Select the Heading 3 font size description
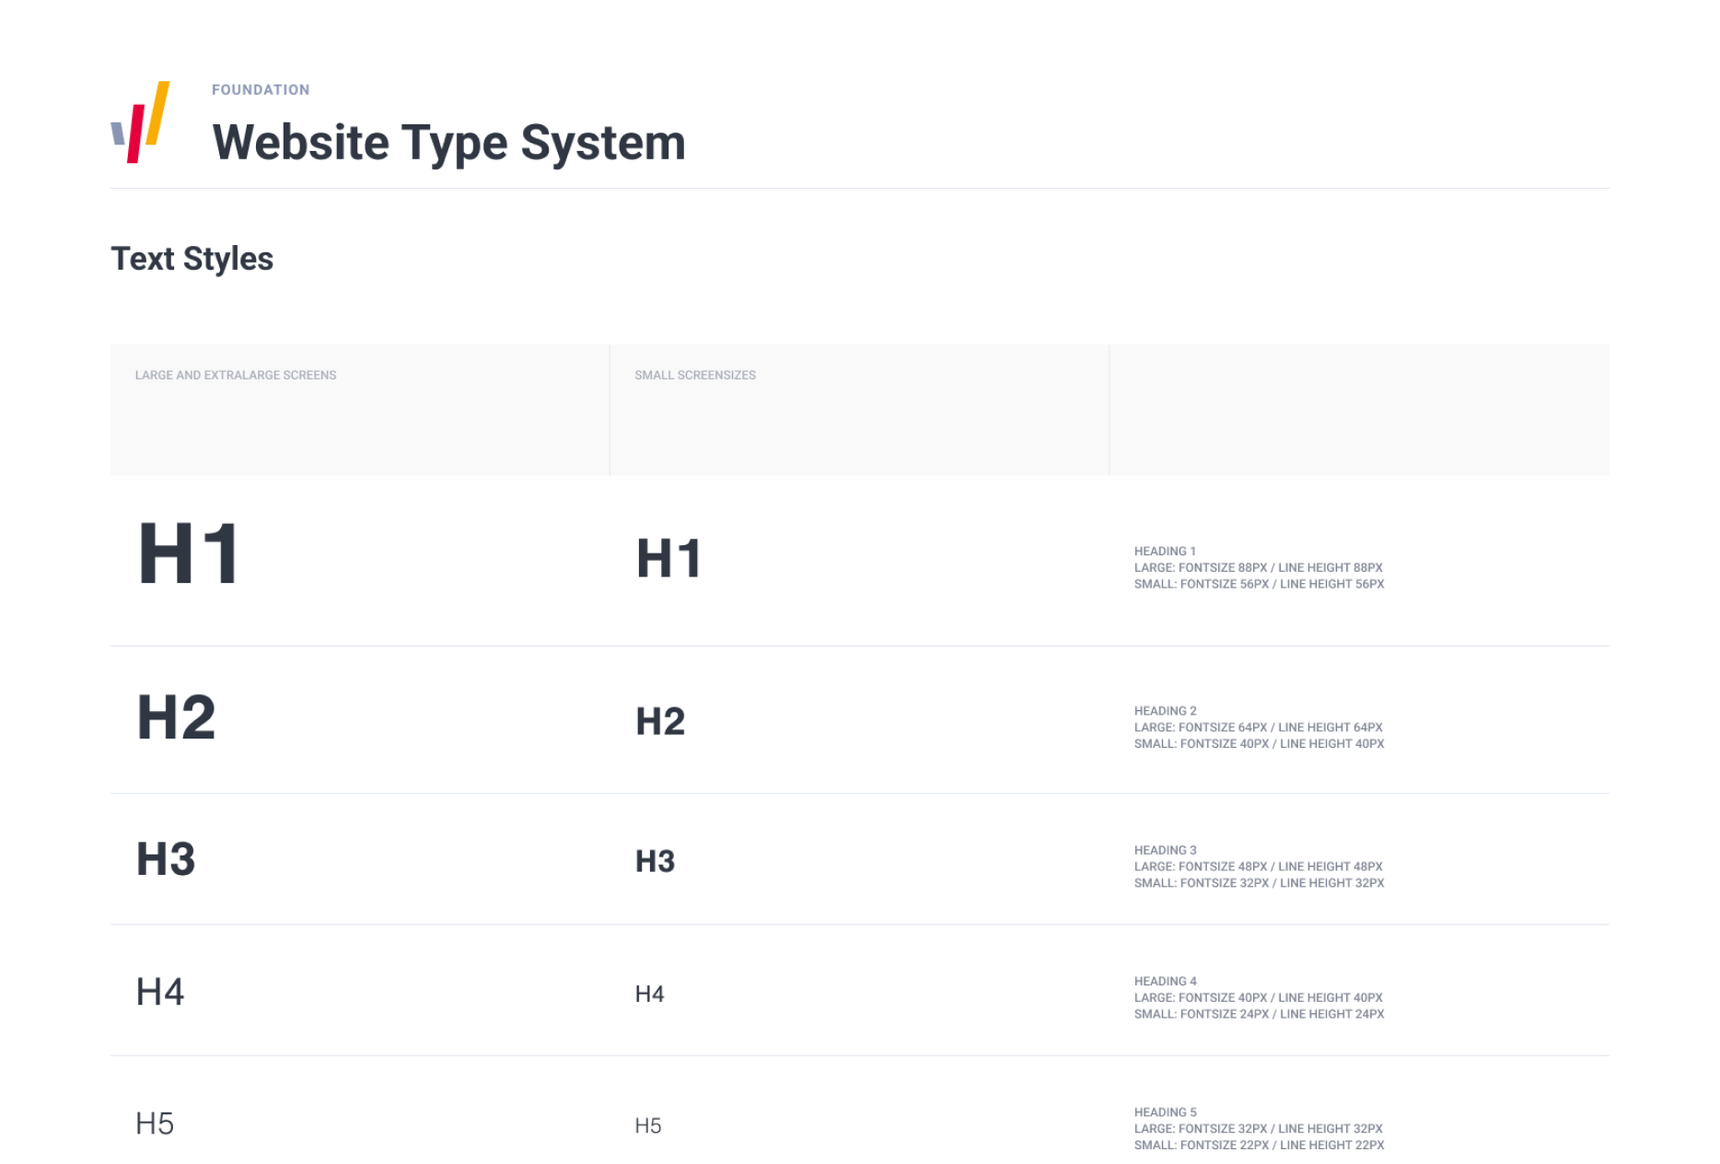The image size is (1720, 1164). tap(1258, 867)
